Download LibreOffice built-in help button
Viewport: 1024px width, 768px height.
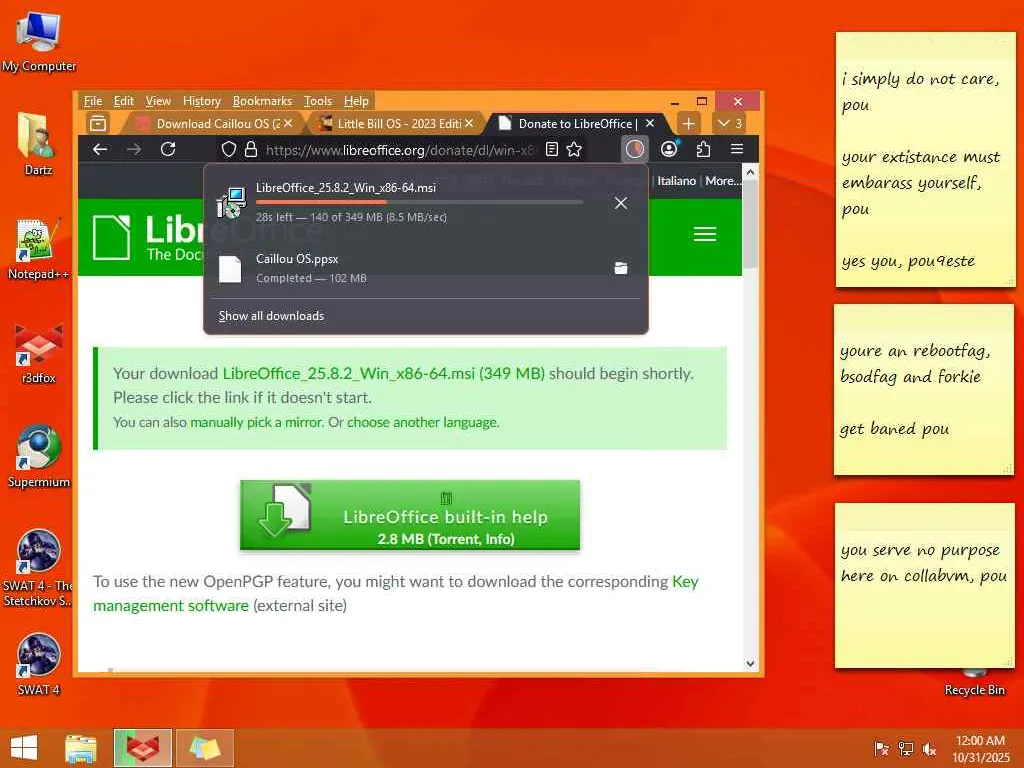click(x=409, y=515)
